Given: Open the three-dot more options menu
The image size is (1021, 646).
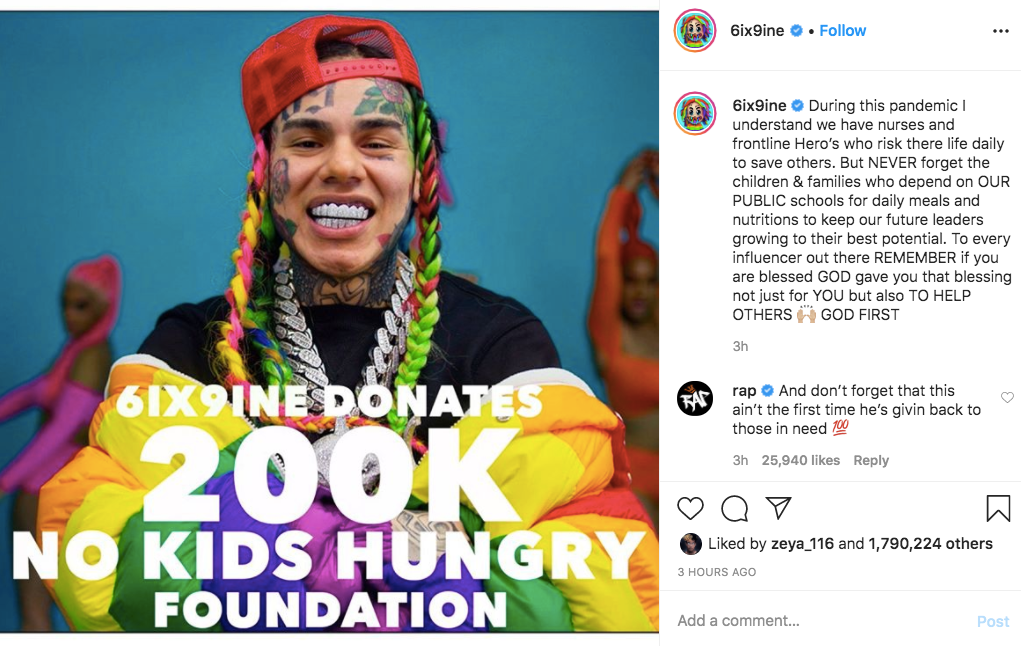Looking at the screenshot, I should [x=1001, y=31].
